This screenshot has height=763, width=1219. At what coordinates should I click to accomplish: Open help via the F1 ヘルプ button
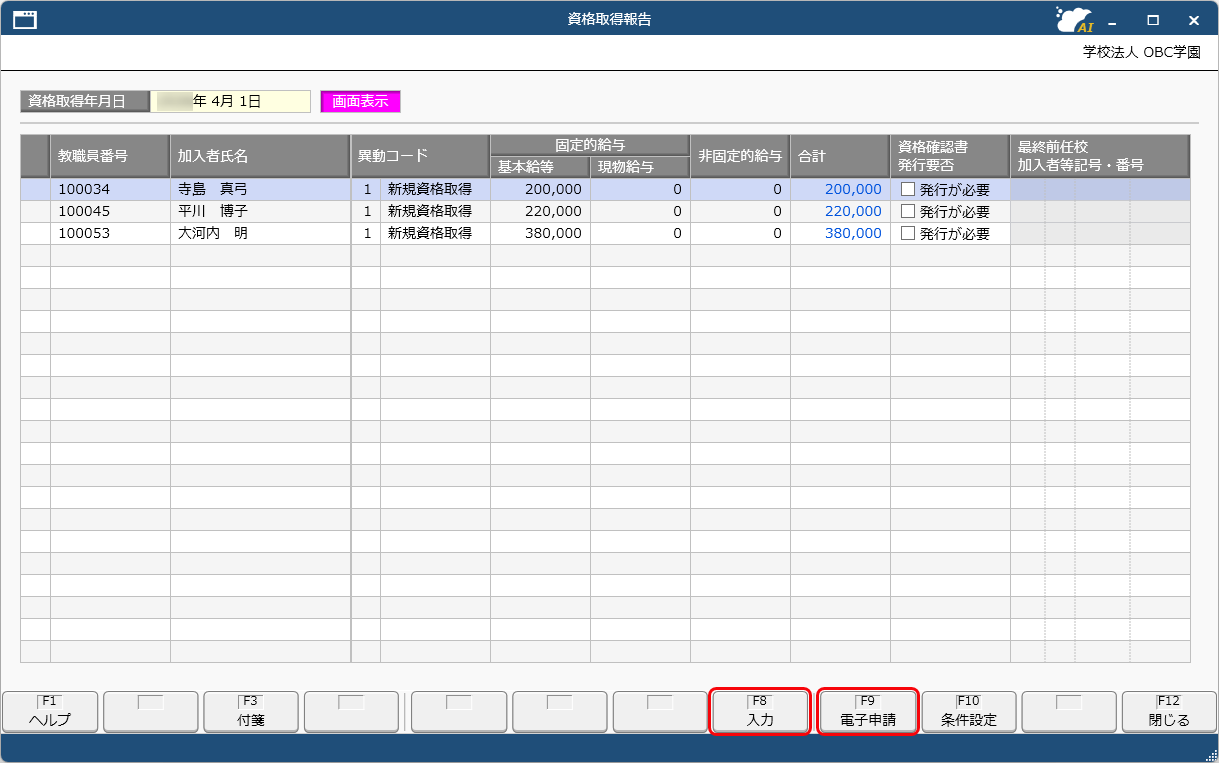pos(50,711)
